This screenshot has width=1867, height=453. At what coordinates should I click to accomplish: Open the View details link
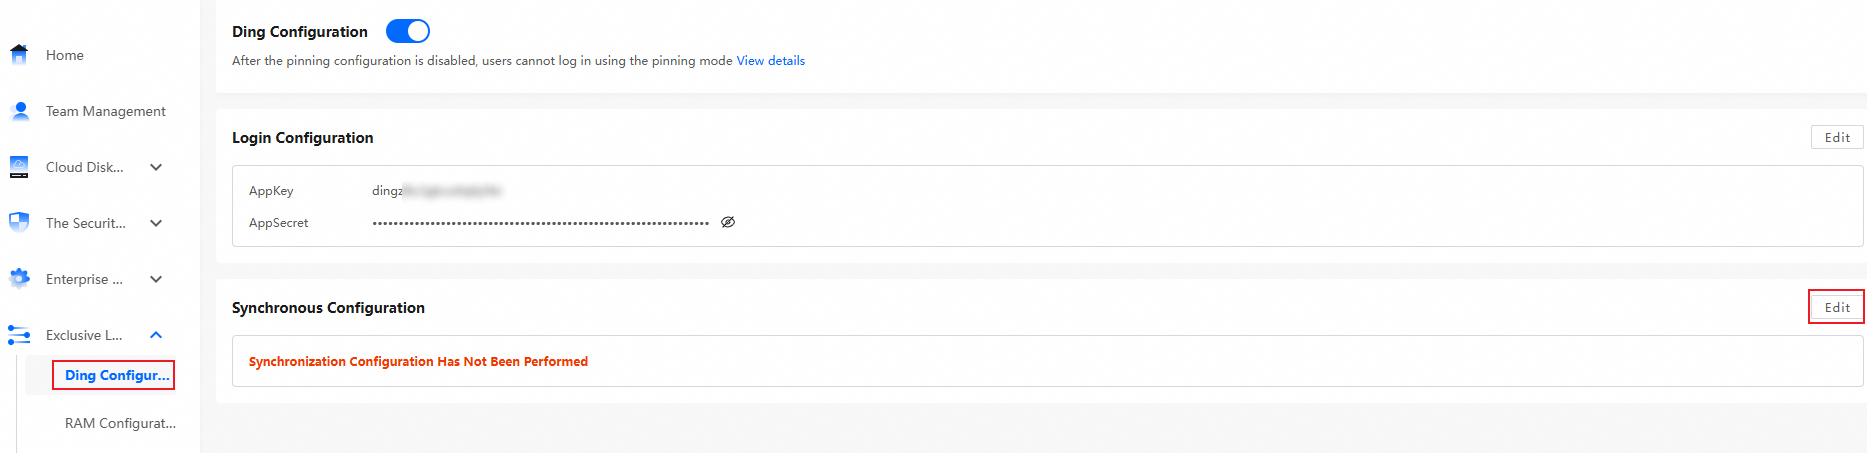click(771, 61)
